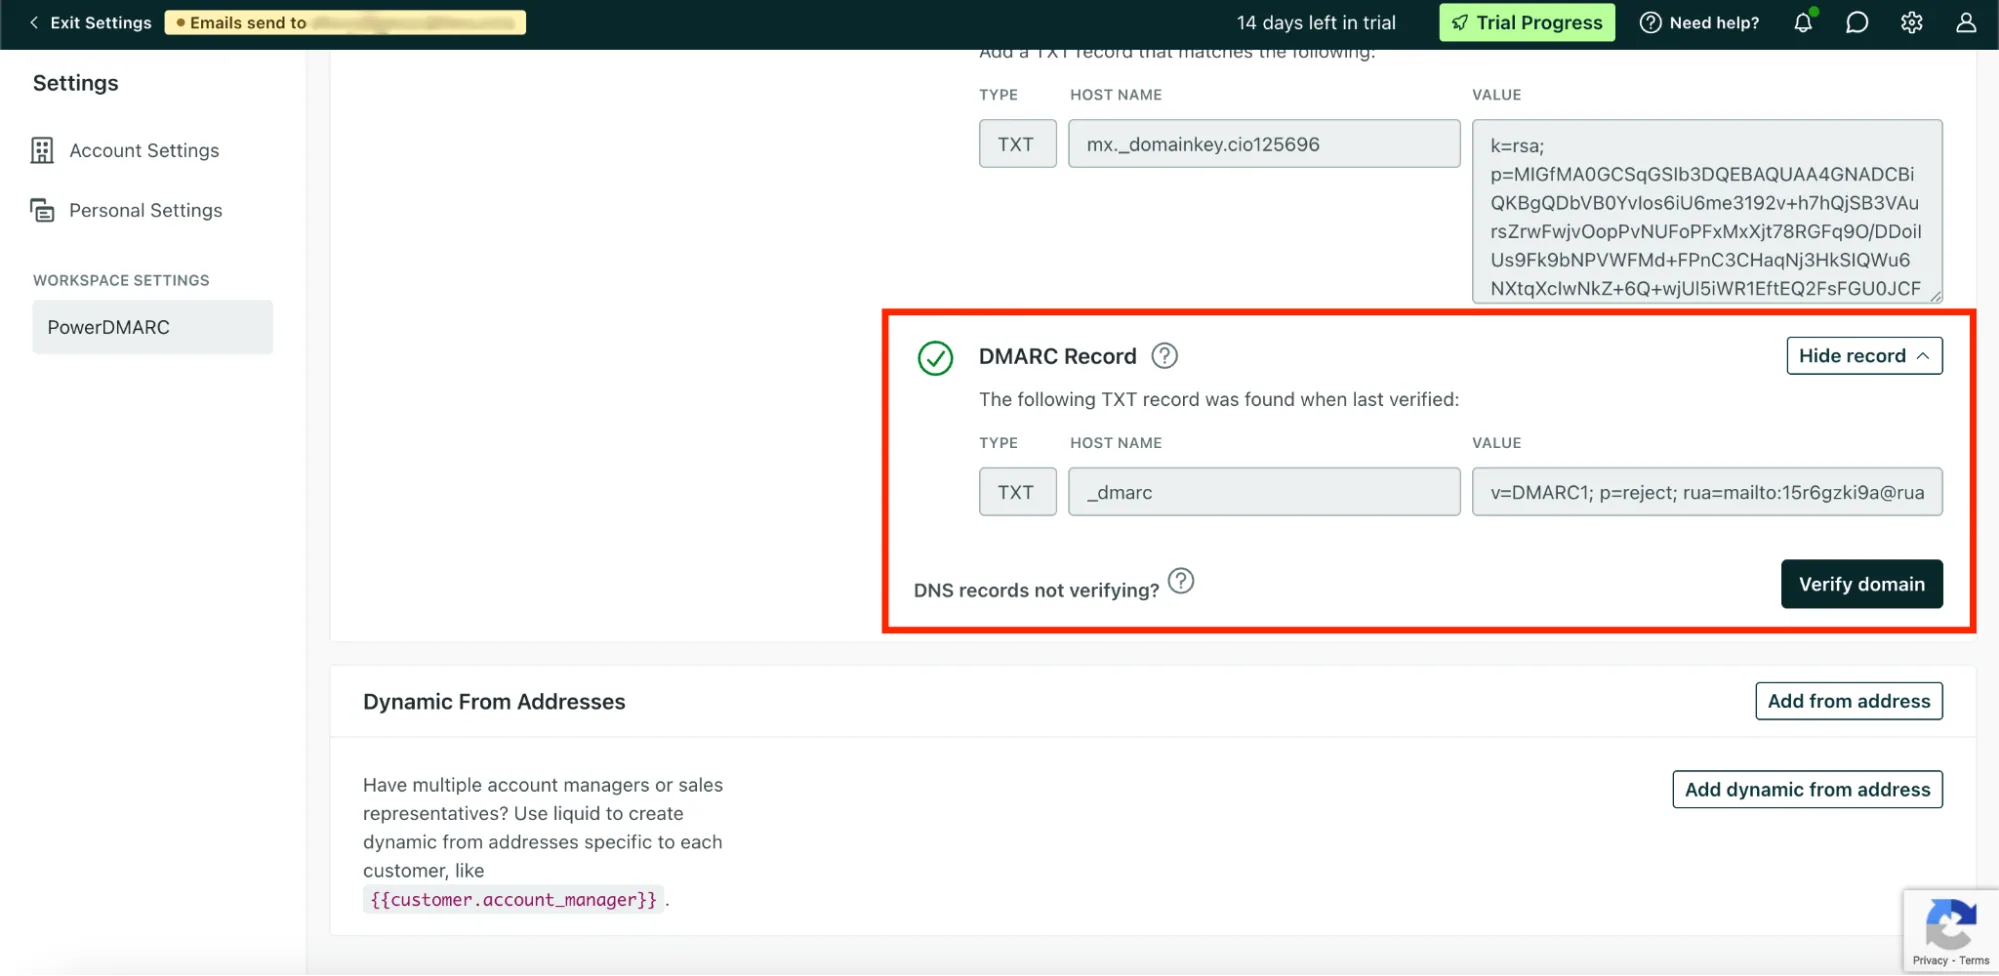This screenshot has height=976, width=1999.
Task: Click the mx._domainkey host name field
Action: (x=1264, y=144)
